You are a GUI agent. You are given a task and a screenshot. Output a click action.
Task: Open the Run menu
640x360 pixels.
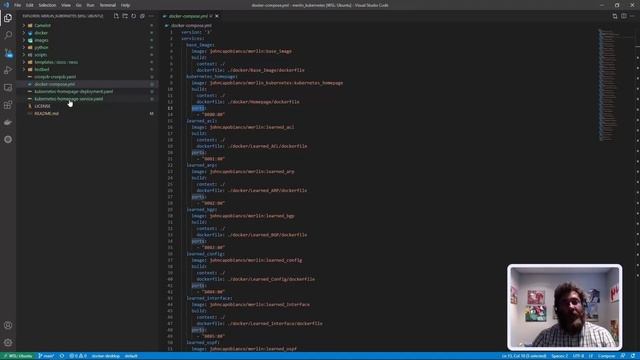90,5
